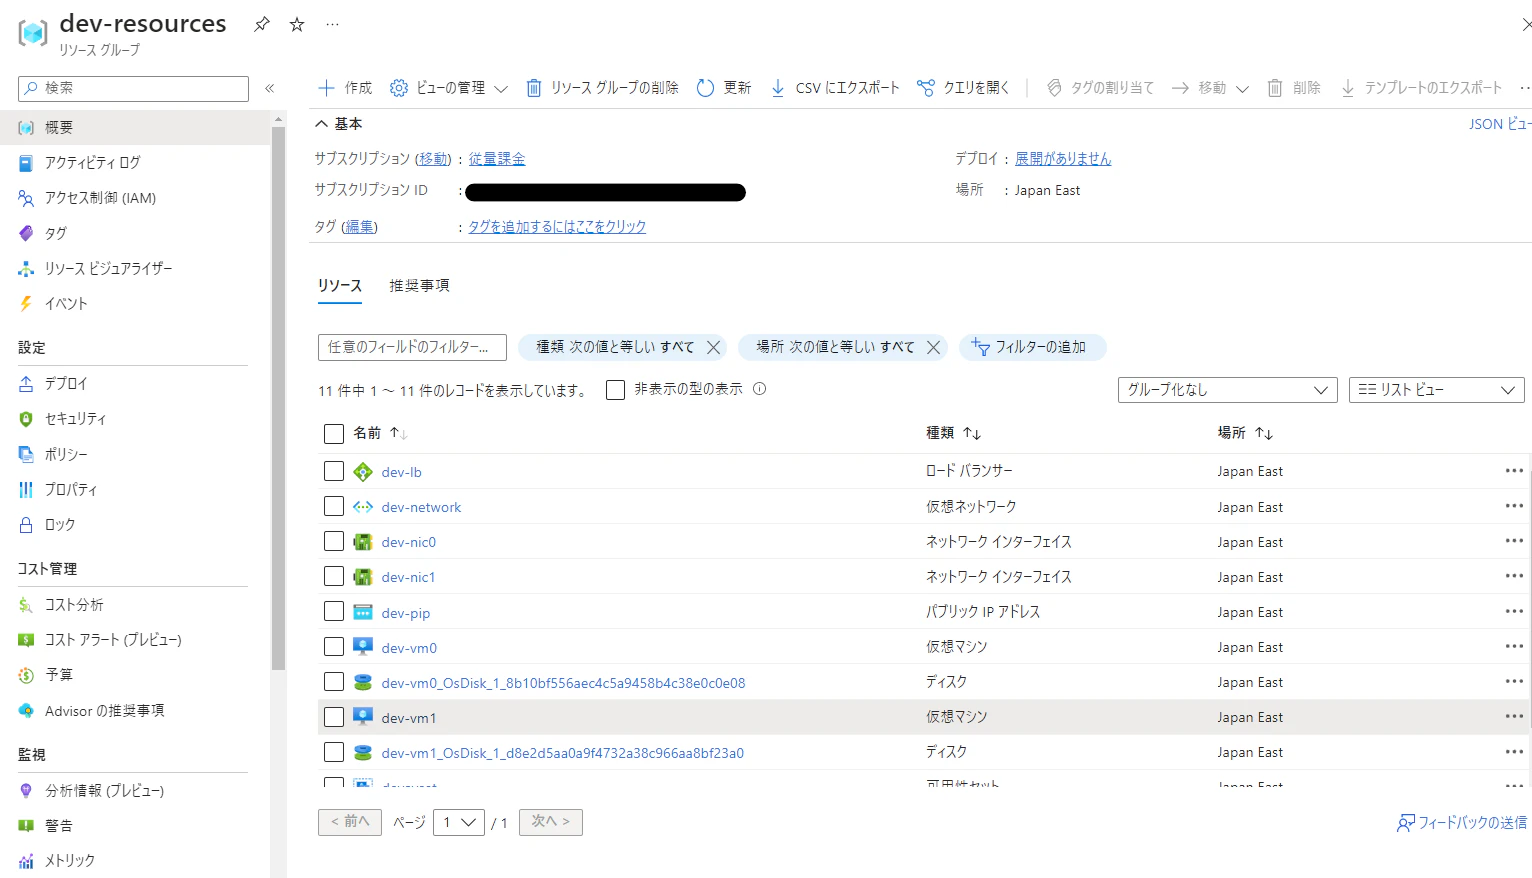
Task: Click the デプロイ sidebar icon
Action: (26, 383)
